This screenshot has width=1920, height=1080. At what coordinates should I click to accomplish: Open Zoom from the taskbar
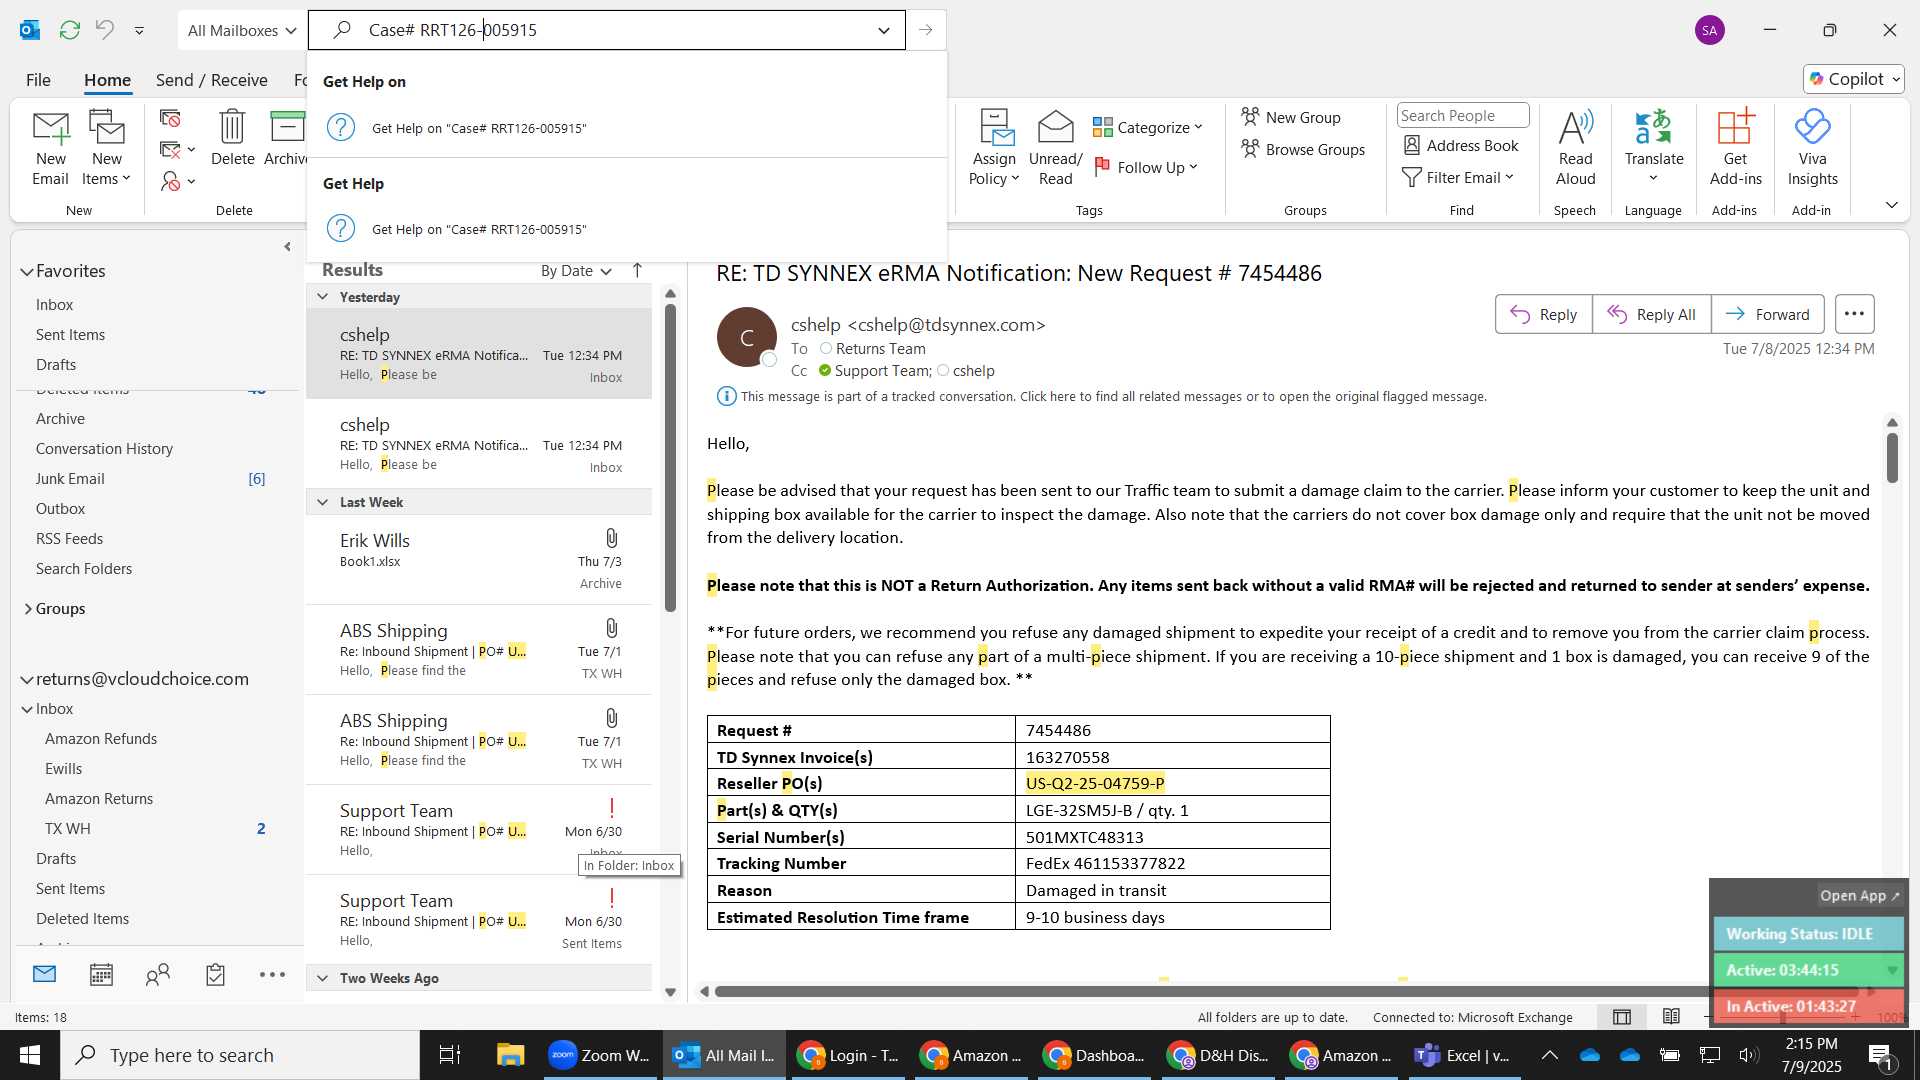(x=600, y=1055)
